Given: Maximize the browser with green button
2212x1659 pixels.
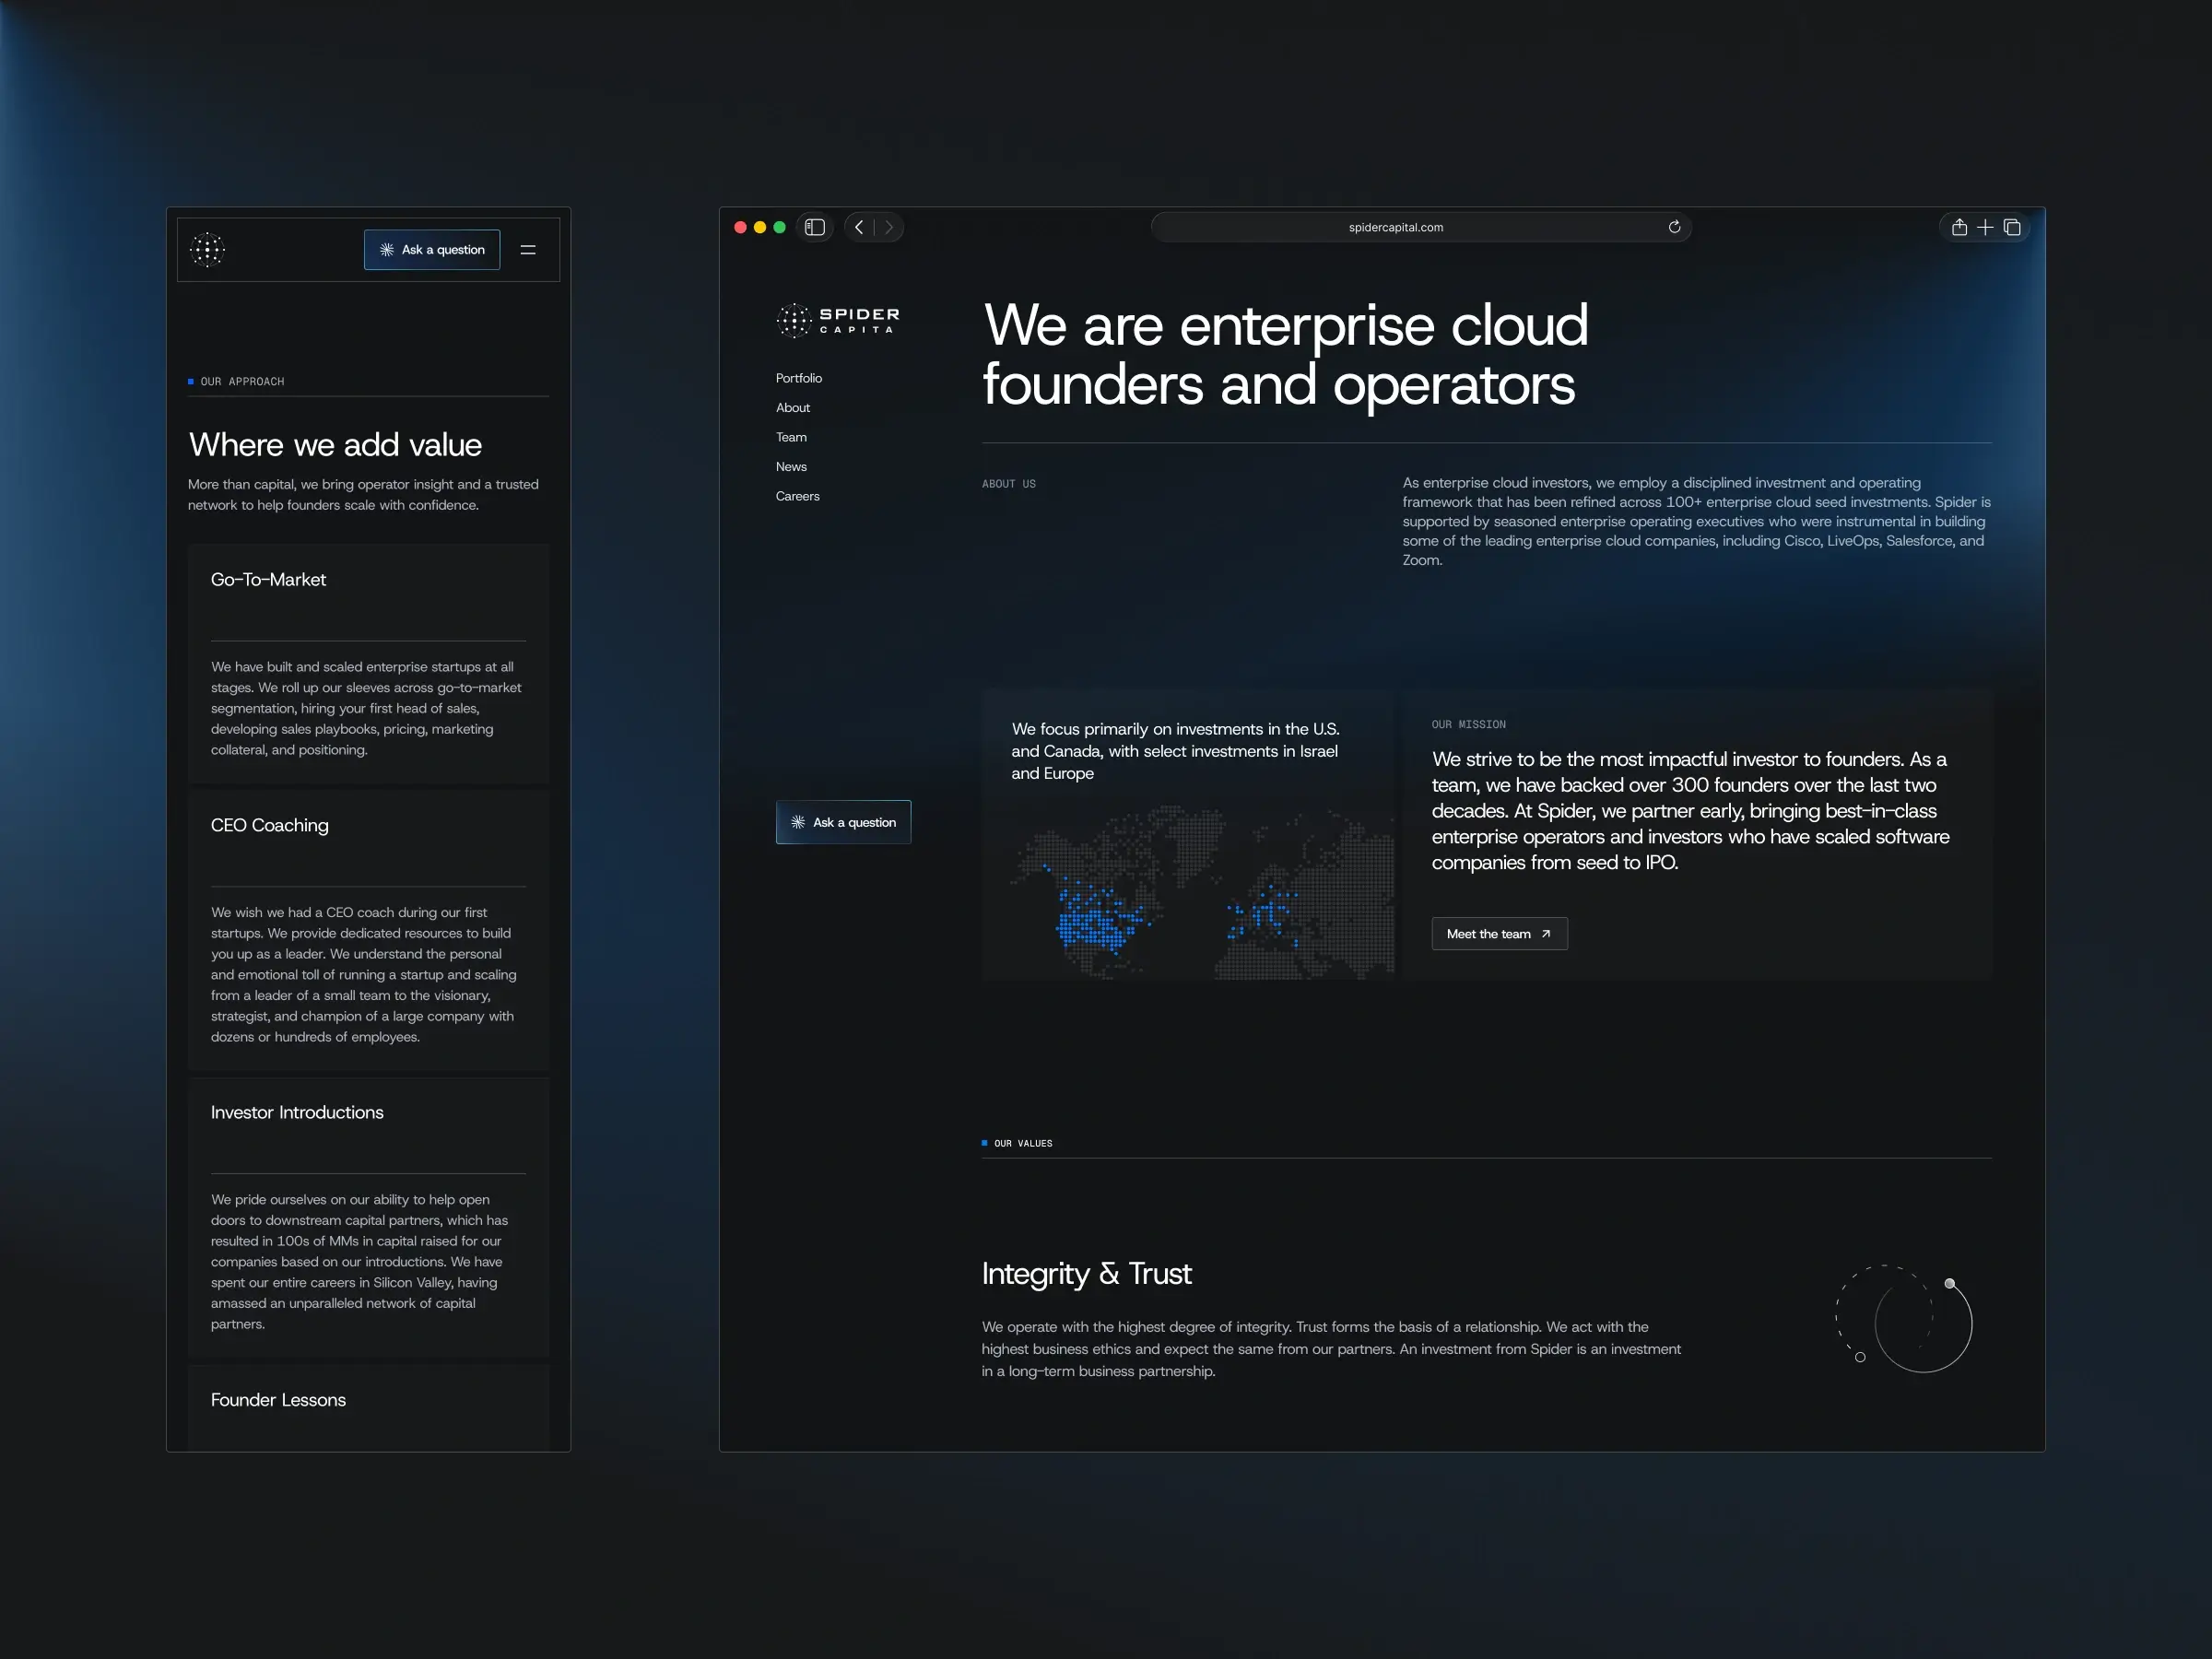Looking at the screenshot, I should (x=780, y=227).
